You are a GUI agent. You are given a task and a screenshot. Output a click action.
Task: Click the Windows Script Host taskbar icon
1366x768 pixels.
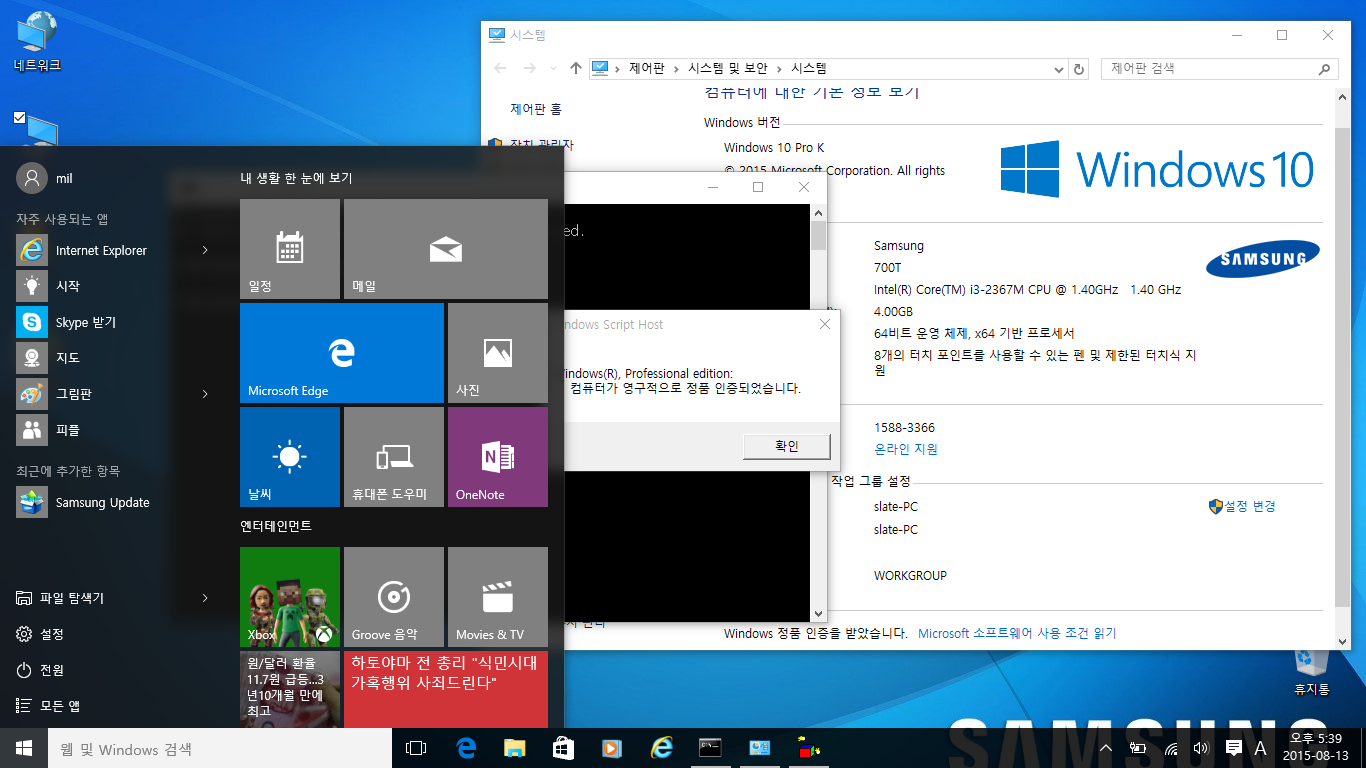click(x=808, y=748)
